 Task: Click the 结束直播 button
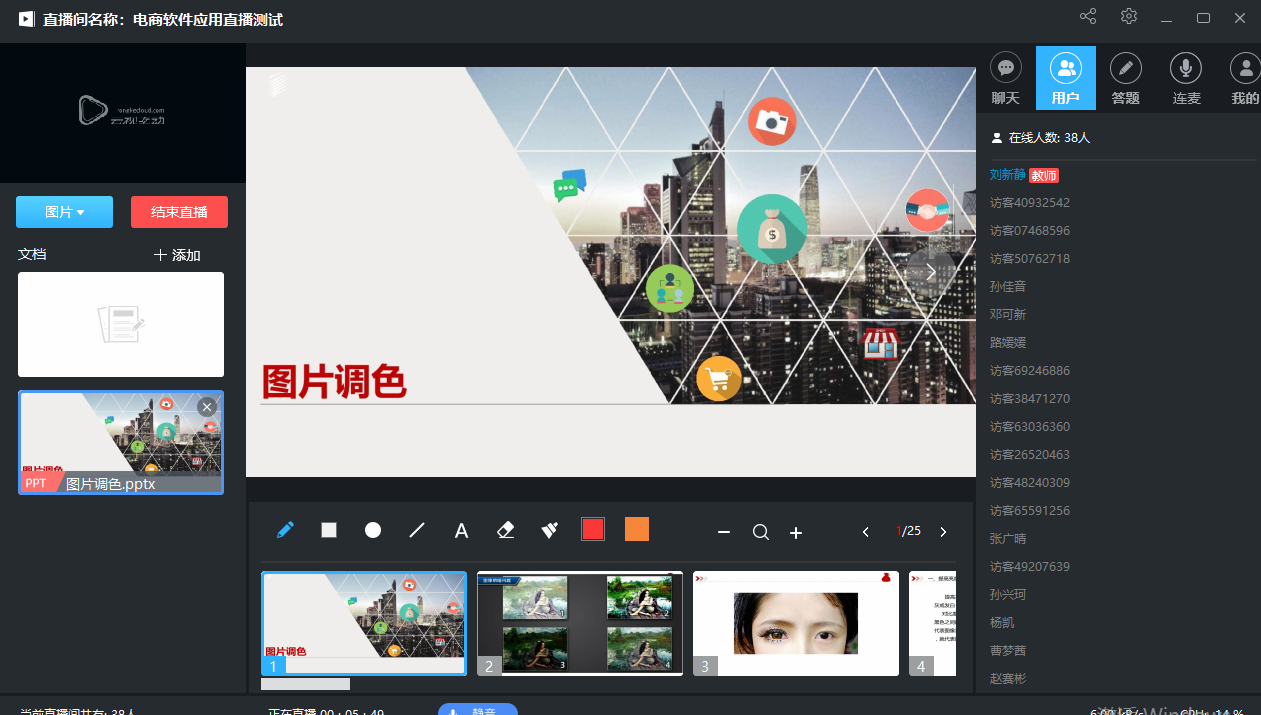pyautogui.click(x=179, y=212)
